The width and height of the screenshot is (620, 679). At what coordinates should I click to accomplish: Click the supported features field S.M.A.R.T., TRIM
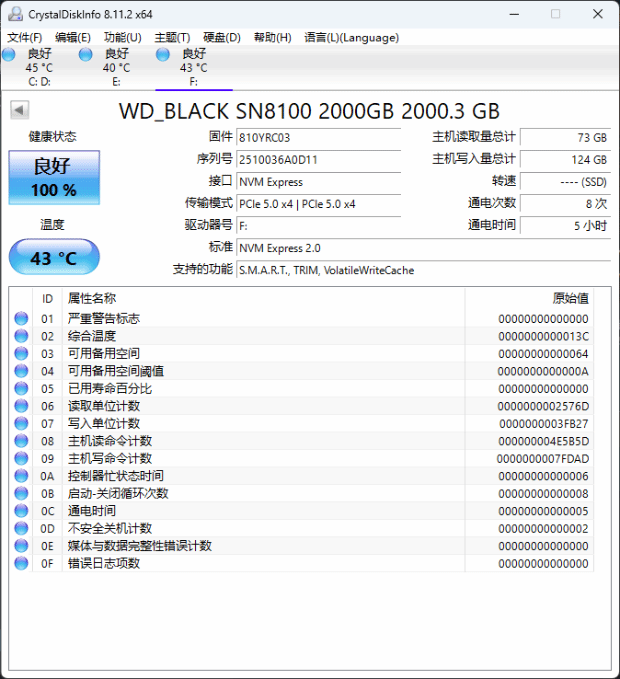[x=423, y=270]
